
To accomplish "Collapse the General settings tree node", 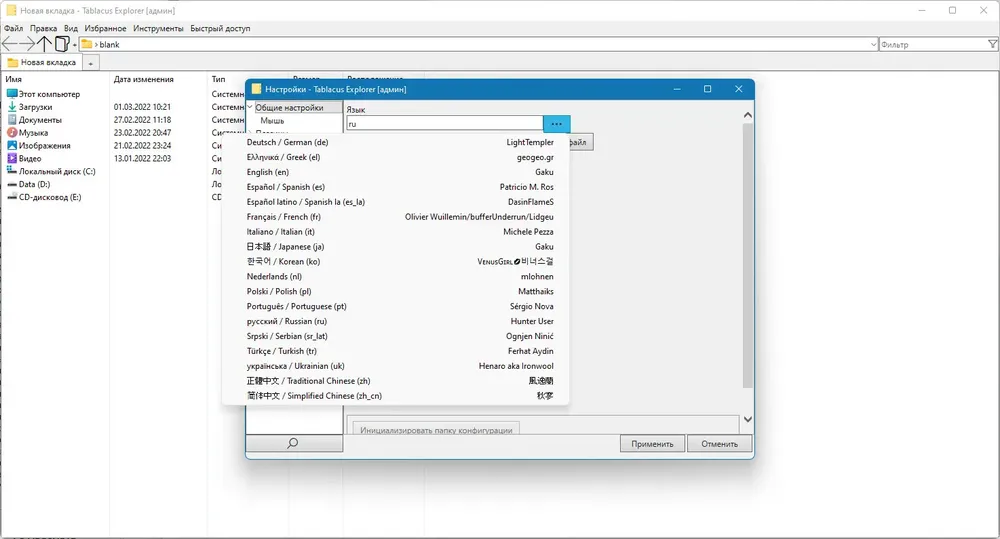I will point(251,107).
